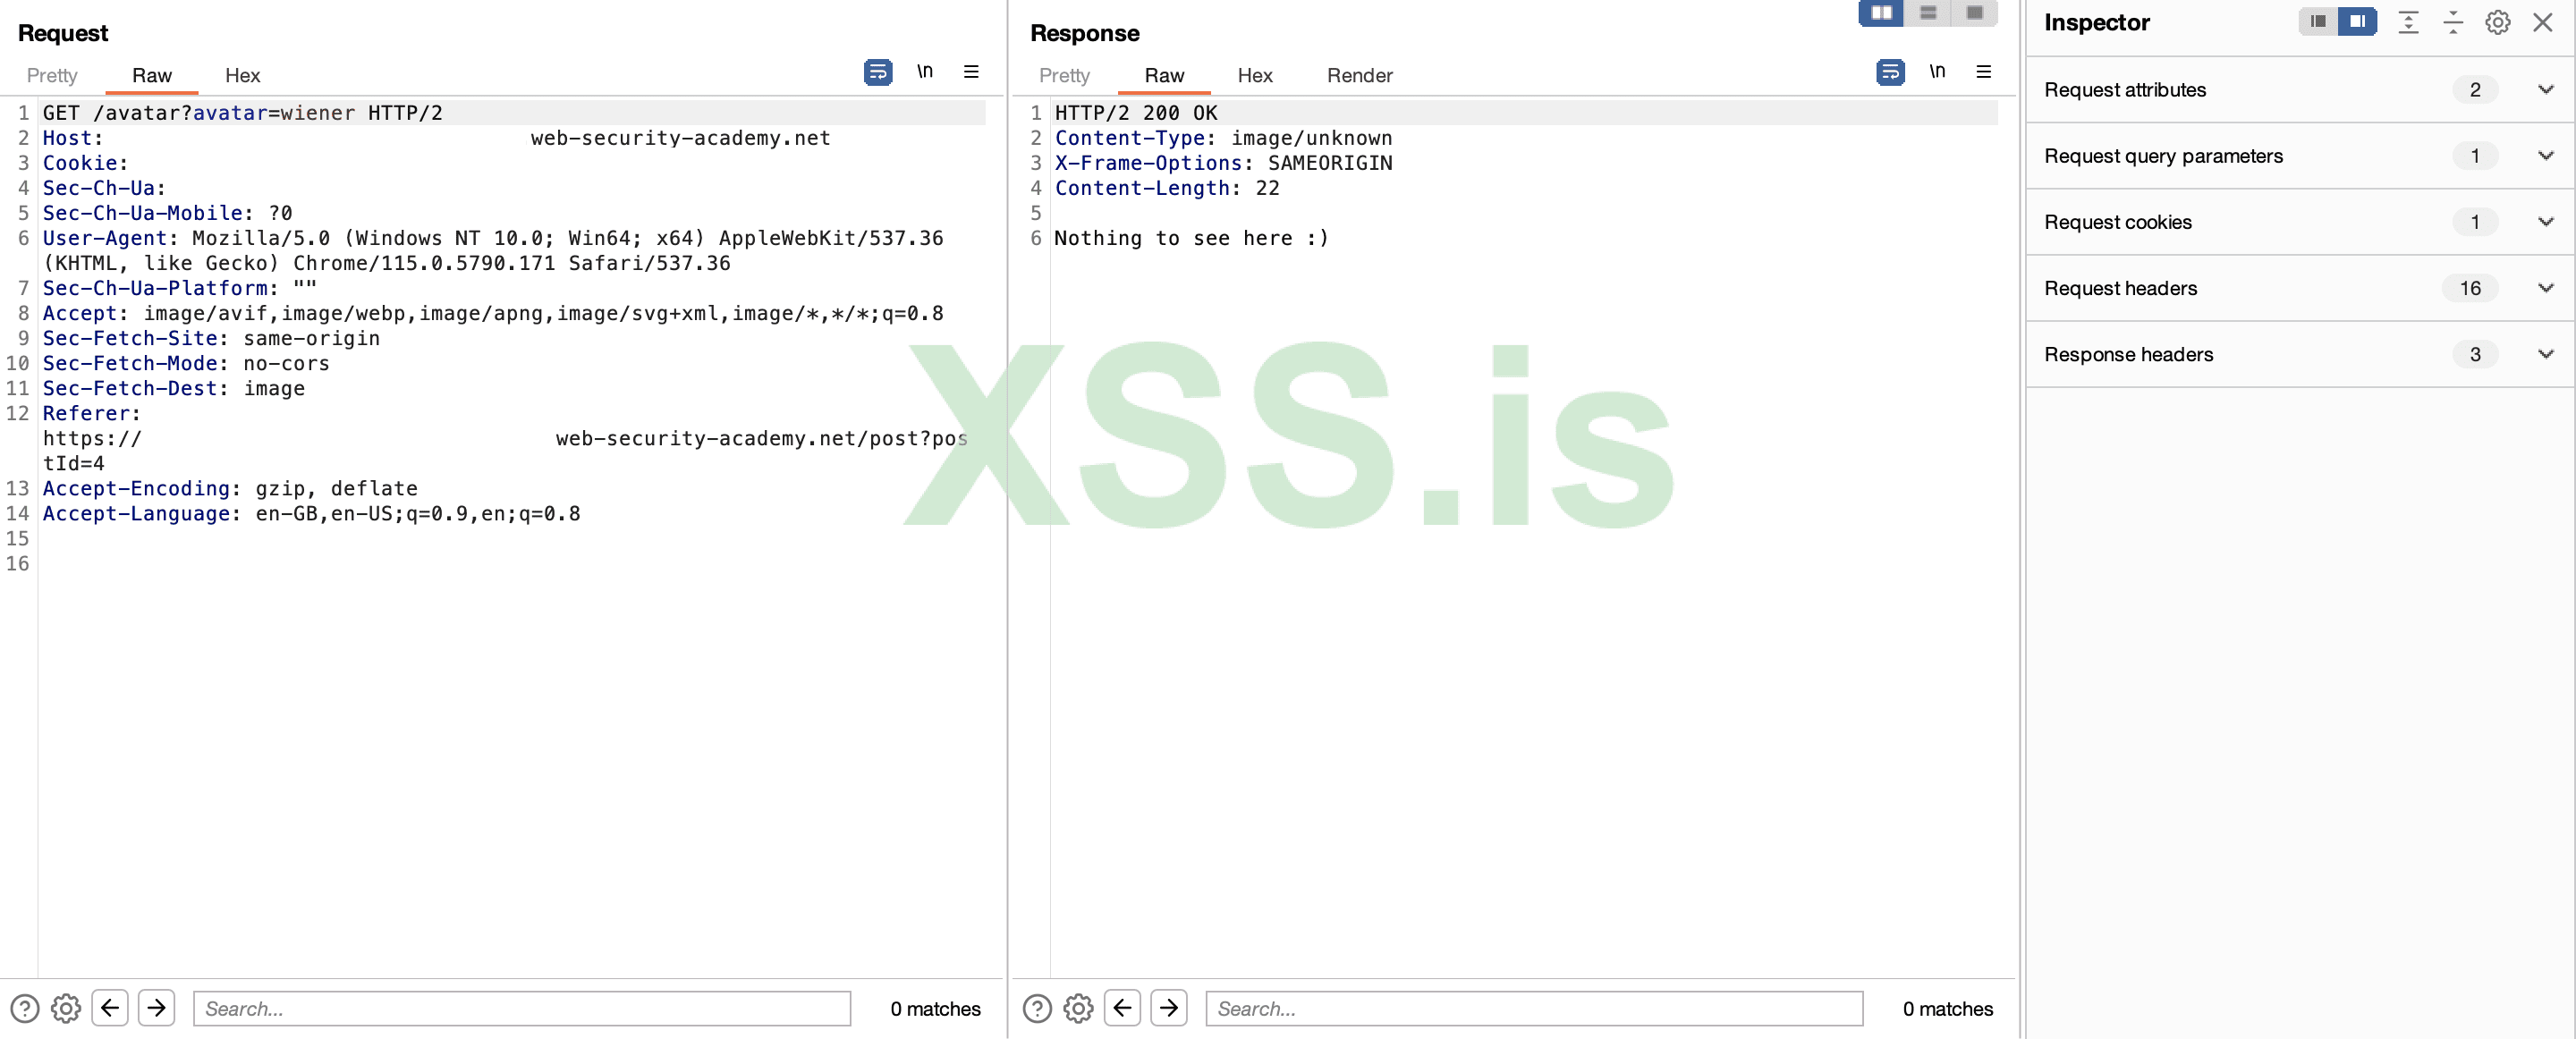Click the Response search input field
The image size is (2576, 1039).
click(x=1533, y=1008)
